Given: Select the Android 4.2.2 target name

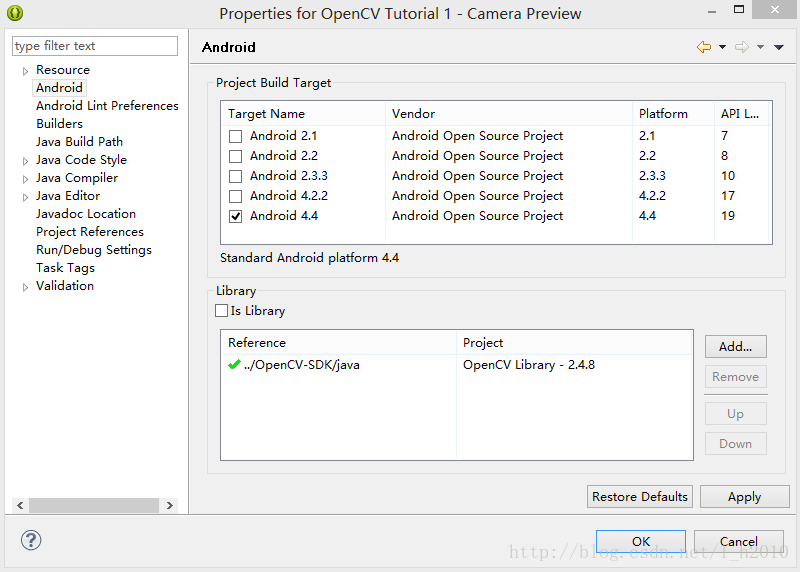Looking at the screenshot, I should [x=289, y=196].
